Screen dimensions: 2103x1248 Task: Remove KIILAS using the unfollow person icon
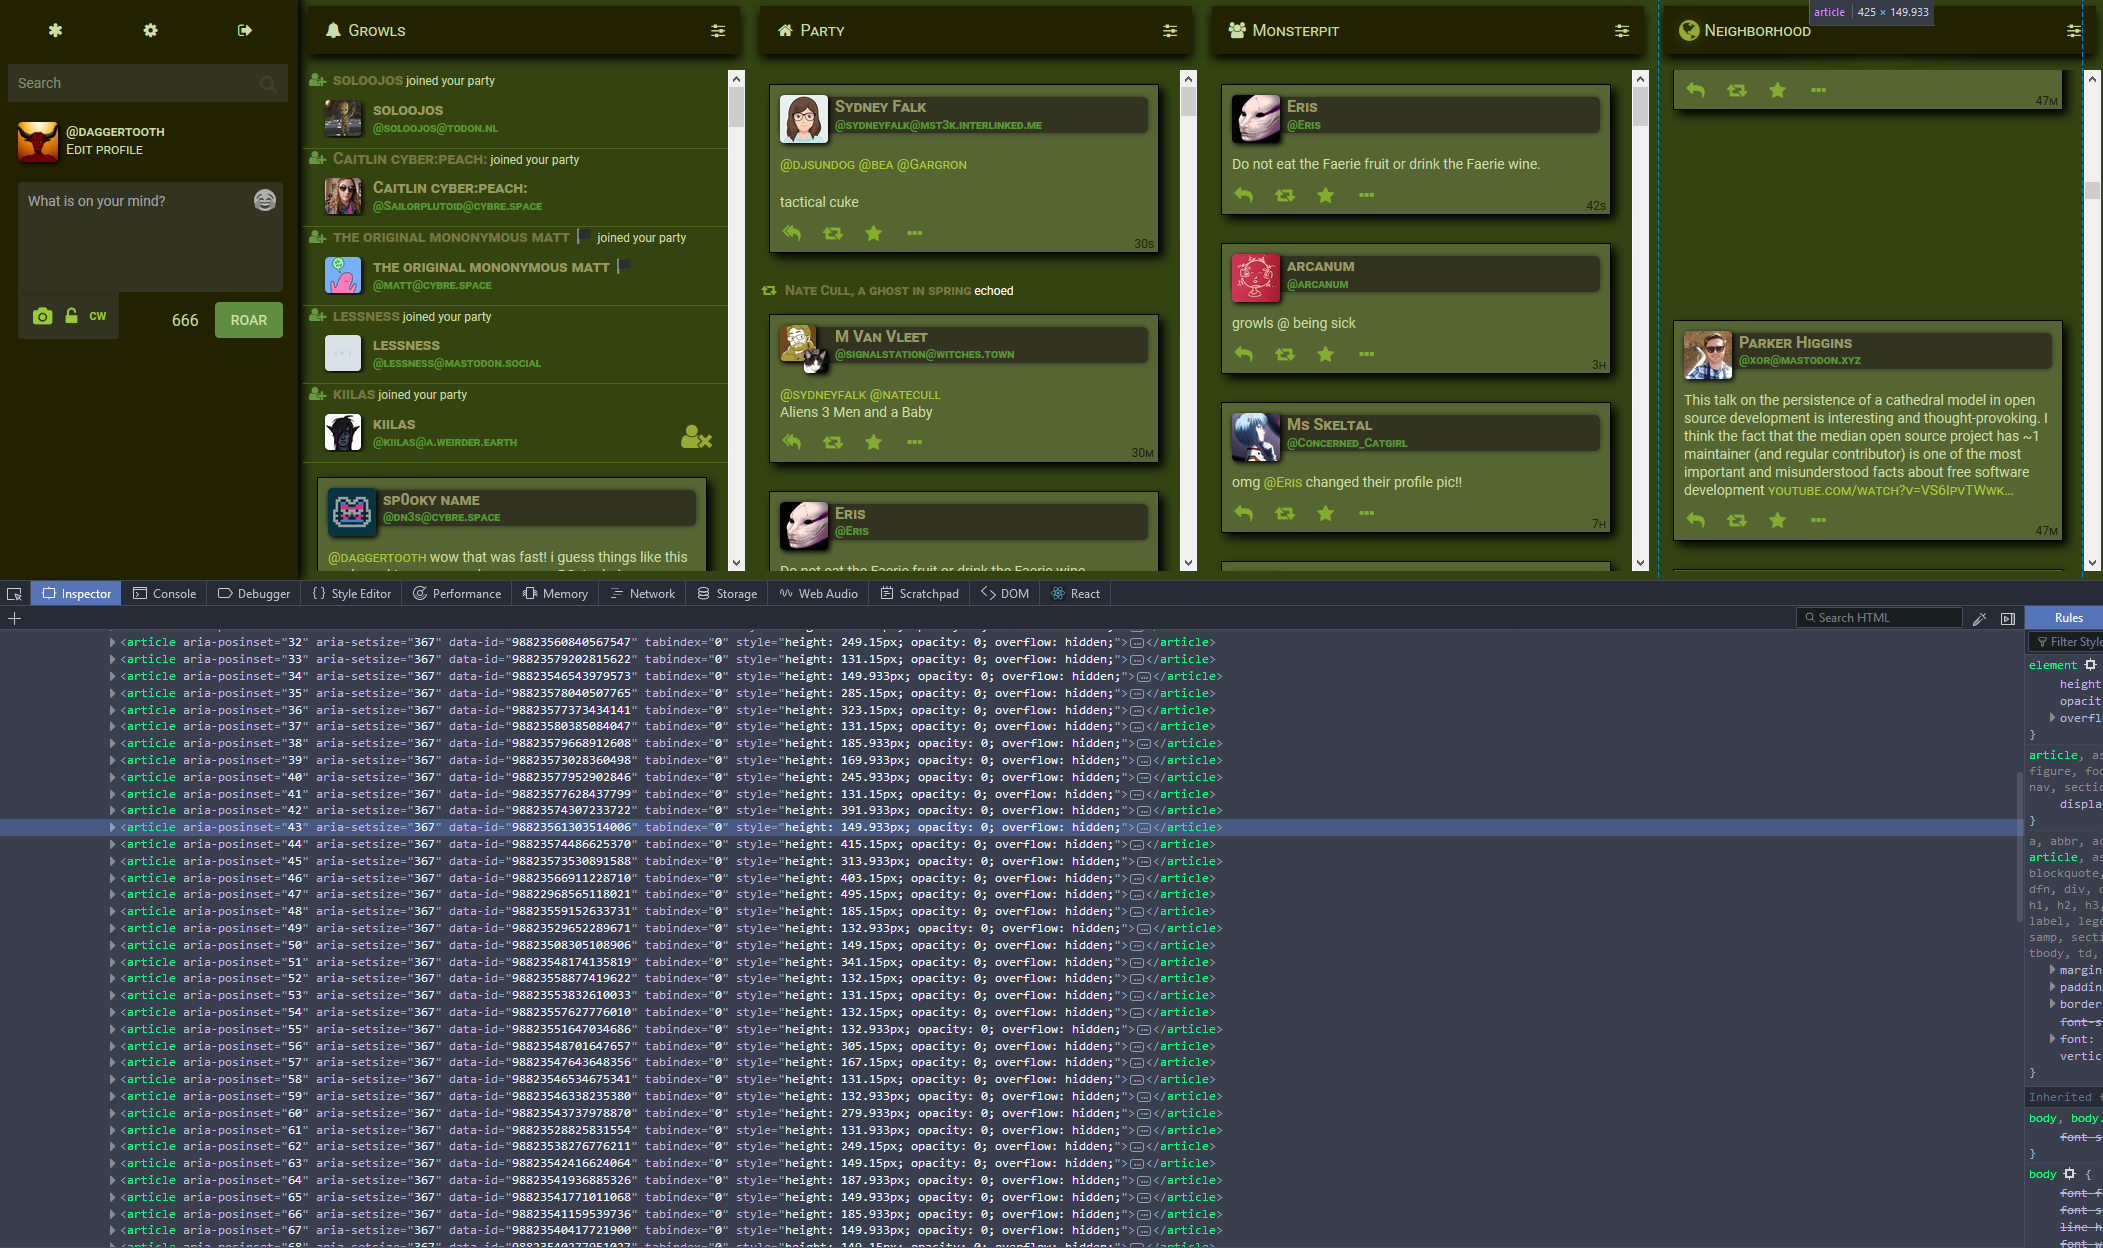click(696, 436)
